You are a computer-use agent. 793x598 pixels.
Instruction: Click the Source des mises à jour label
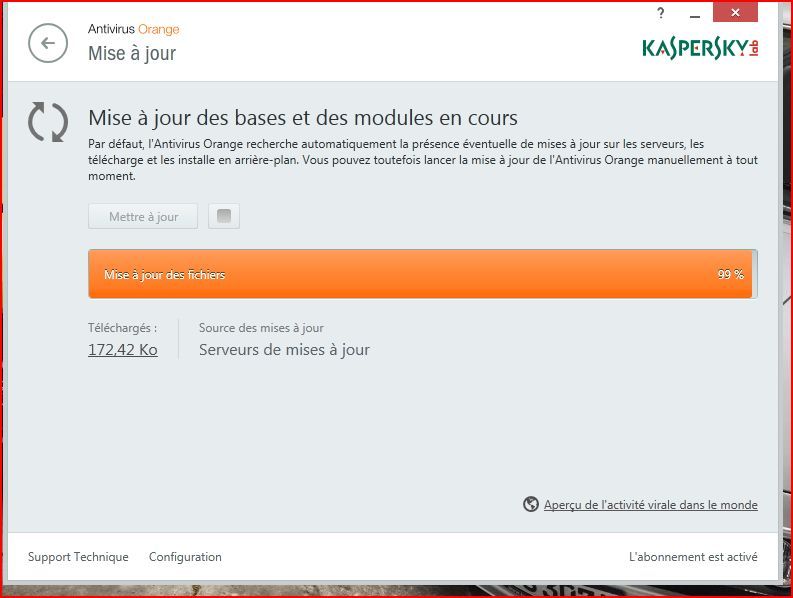(x=261, y=328)
